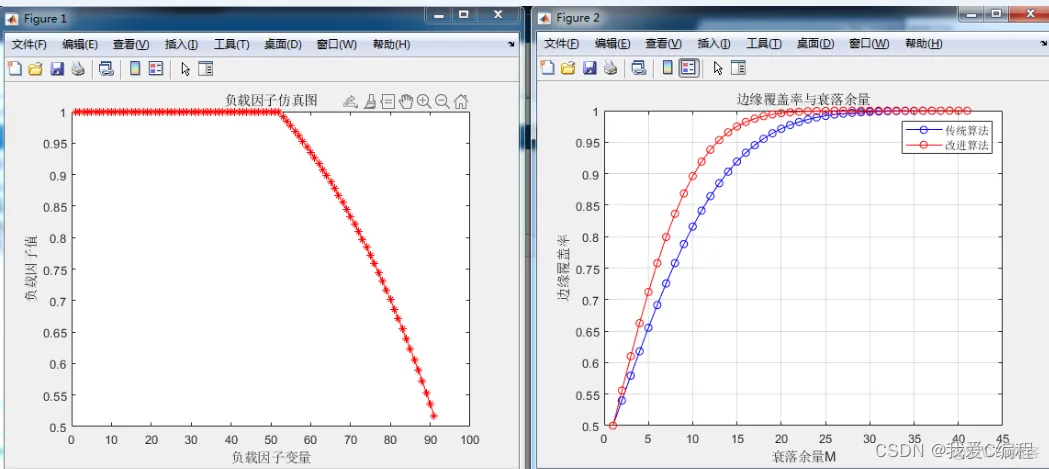Viewport: 1049px width, 469px height.
Task: Toggle legend button off in Figure 2
Action: coord(688,68)
